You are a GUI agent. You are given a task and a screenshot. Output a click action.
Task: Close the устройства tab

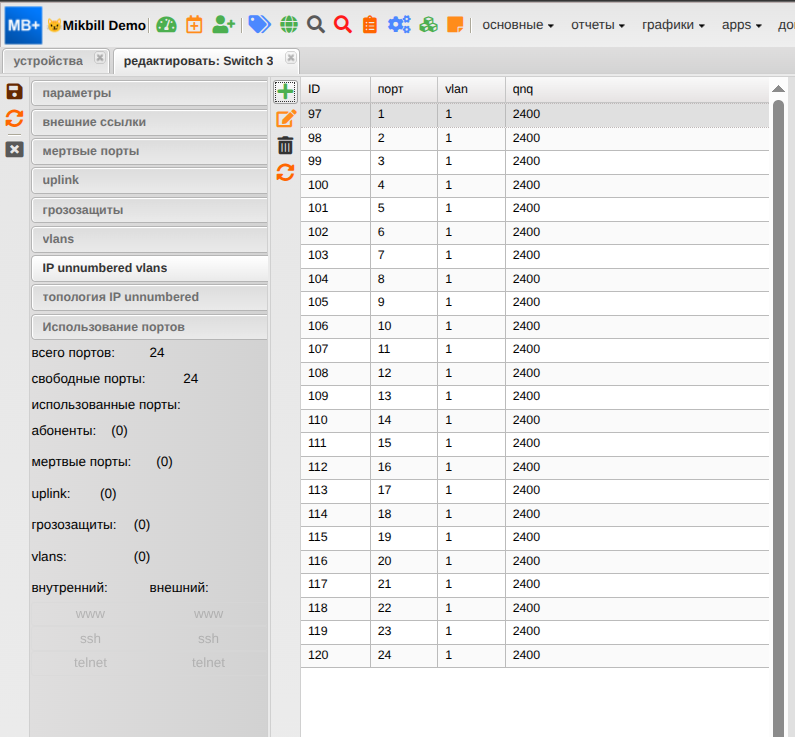click(x=100, y=58)
